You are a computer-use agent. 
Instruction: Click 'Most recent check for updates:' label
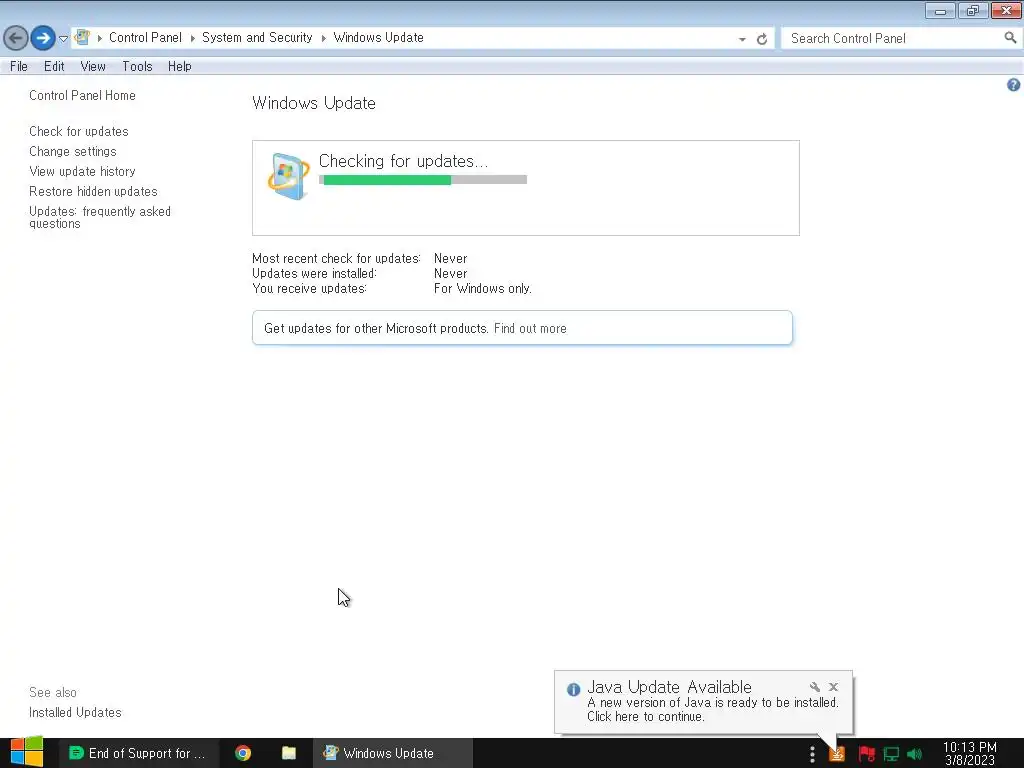point(336,259)
